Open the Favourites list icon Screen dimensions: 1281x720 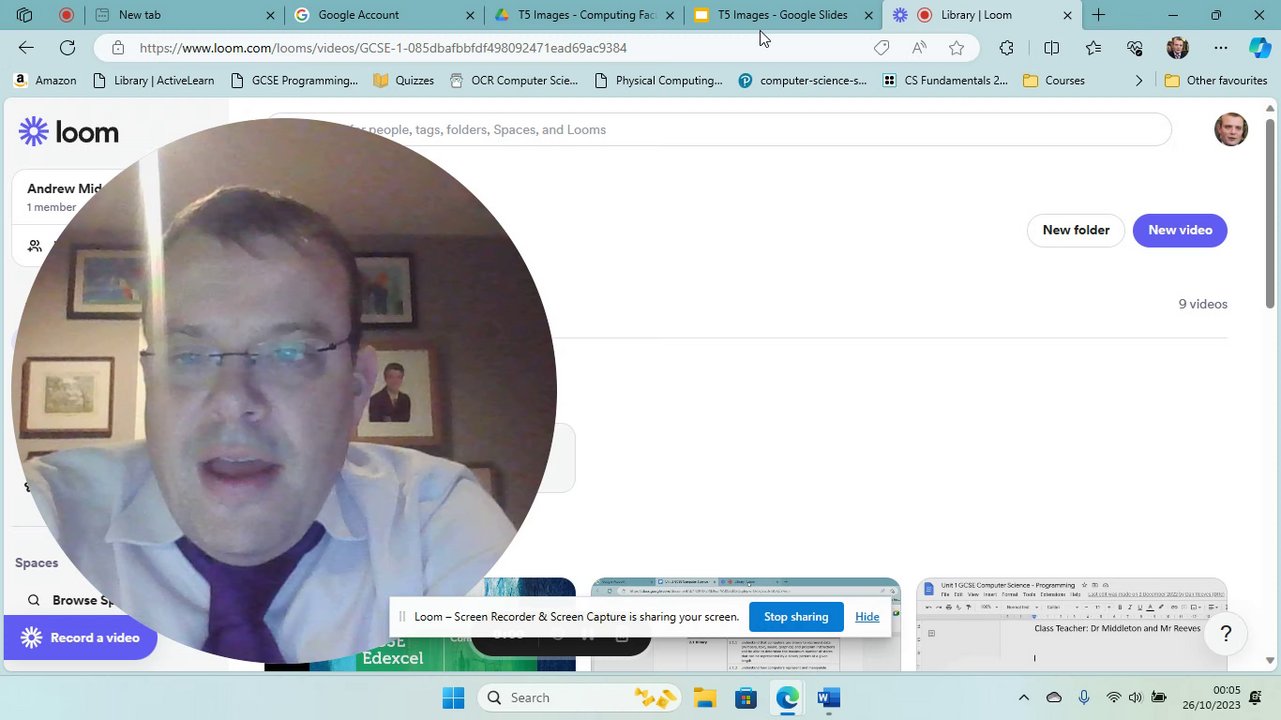[1093, 47]
